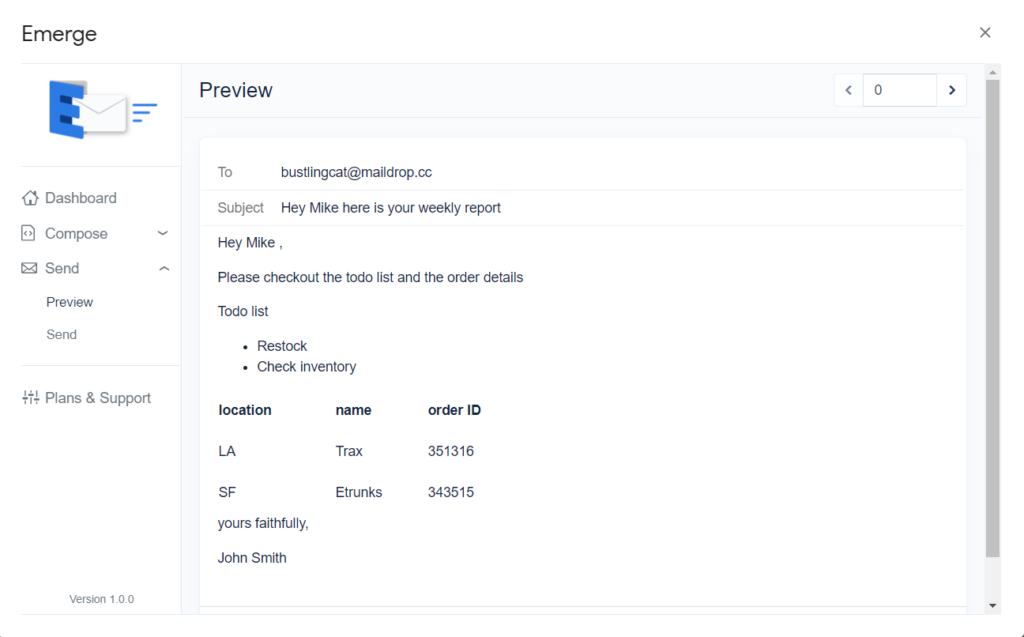Collapse the Send section chevron
Image resolution: width=1024 pixels, height=637 pixels.
click(164, 268)
